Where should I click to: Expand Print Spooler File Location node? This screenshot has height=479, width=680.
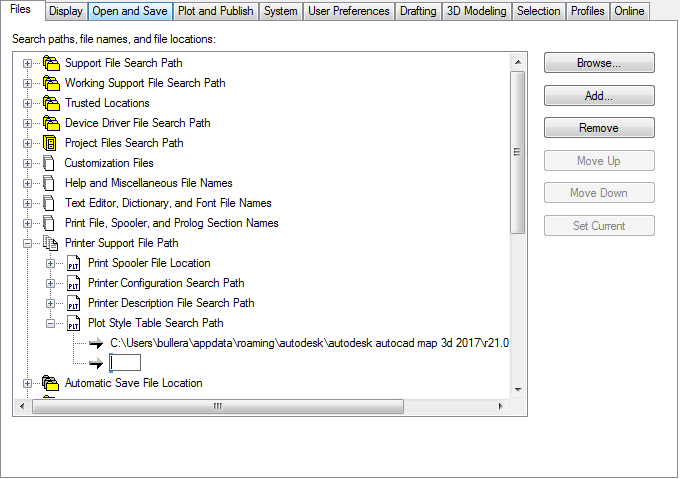click(x=50, y=263)
